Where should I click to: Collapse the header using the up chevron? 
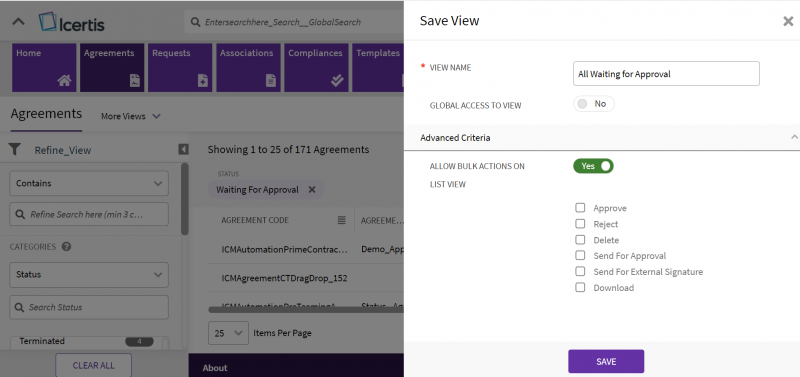tap(18, 22)
